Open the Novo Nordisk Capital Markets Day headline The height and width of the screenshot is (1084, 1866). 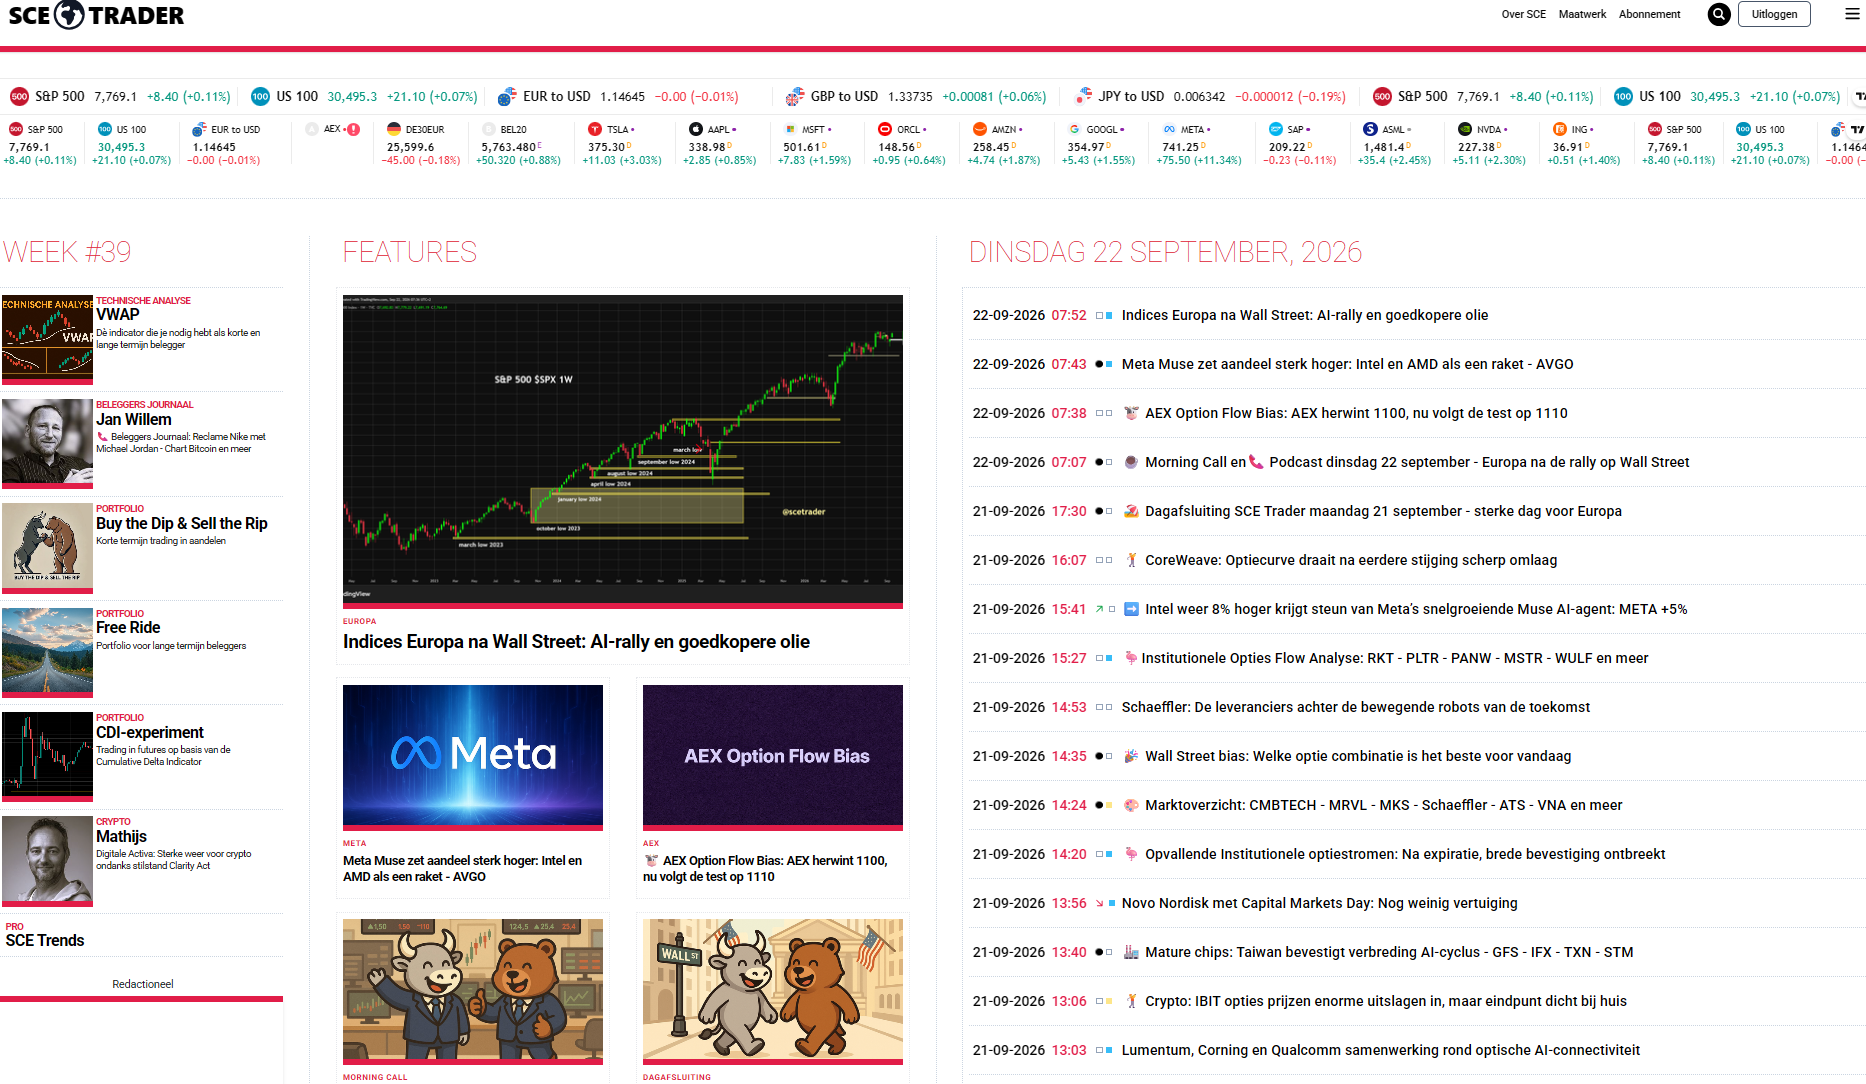point(1320,903)
